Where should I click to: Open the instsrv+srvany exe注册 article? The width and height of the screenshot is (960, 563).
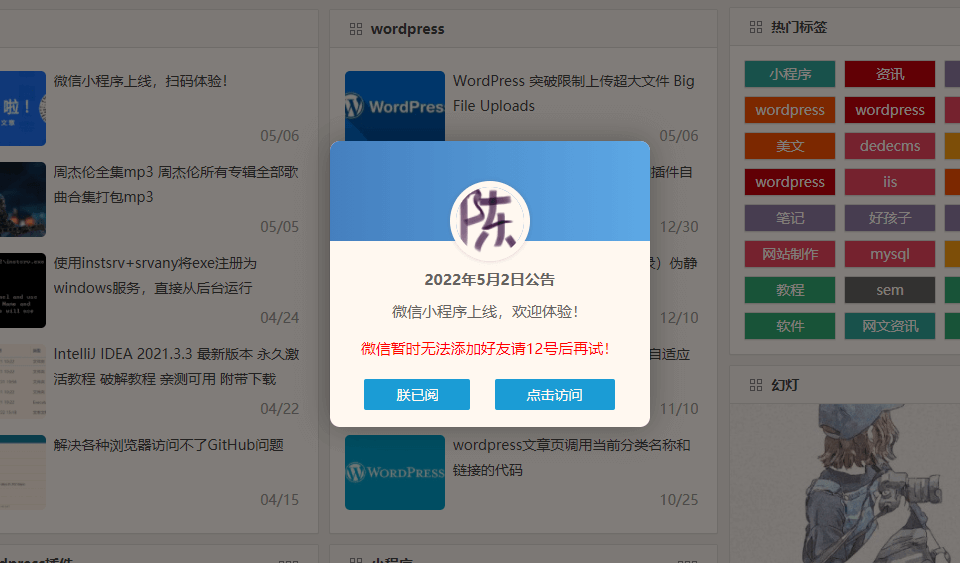[x=155, y=275]
